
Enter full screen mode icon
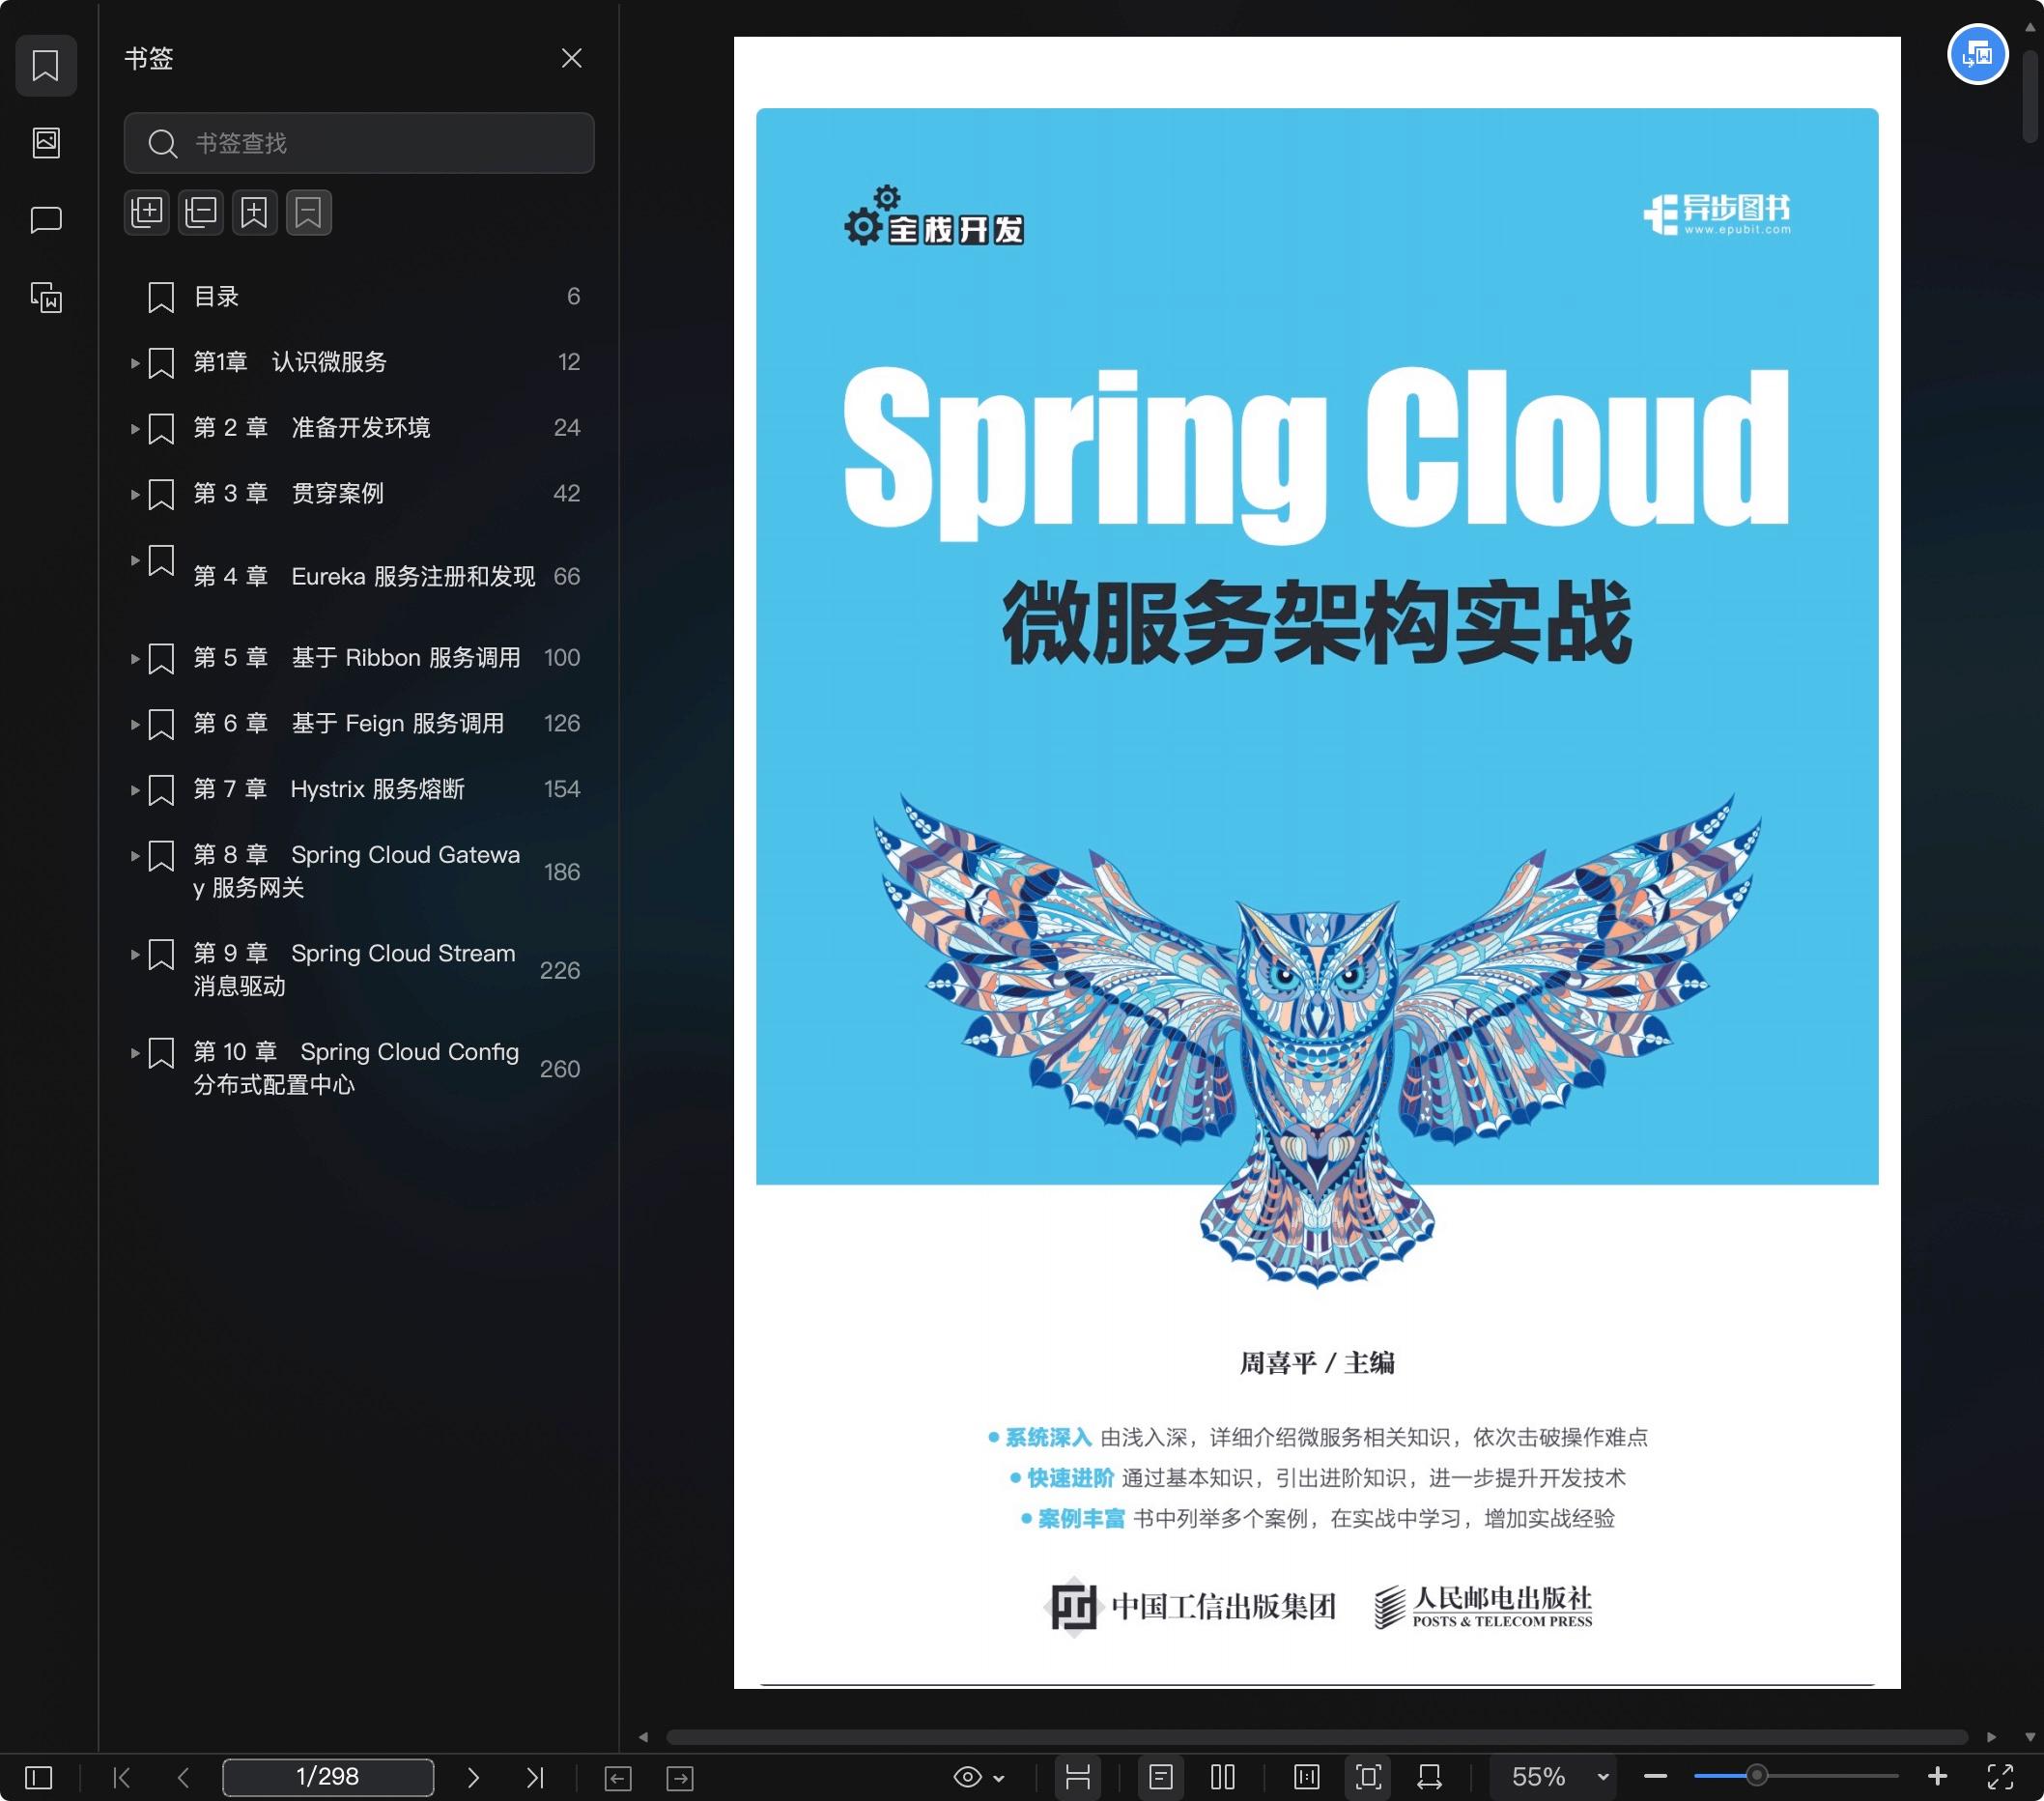(x=2000, y=1777)
